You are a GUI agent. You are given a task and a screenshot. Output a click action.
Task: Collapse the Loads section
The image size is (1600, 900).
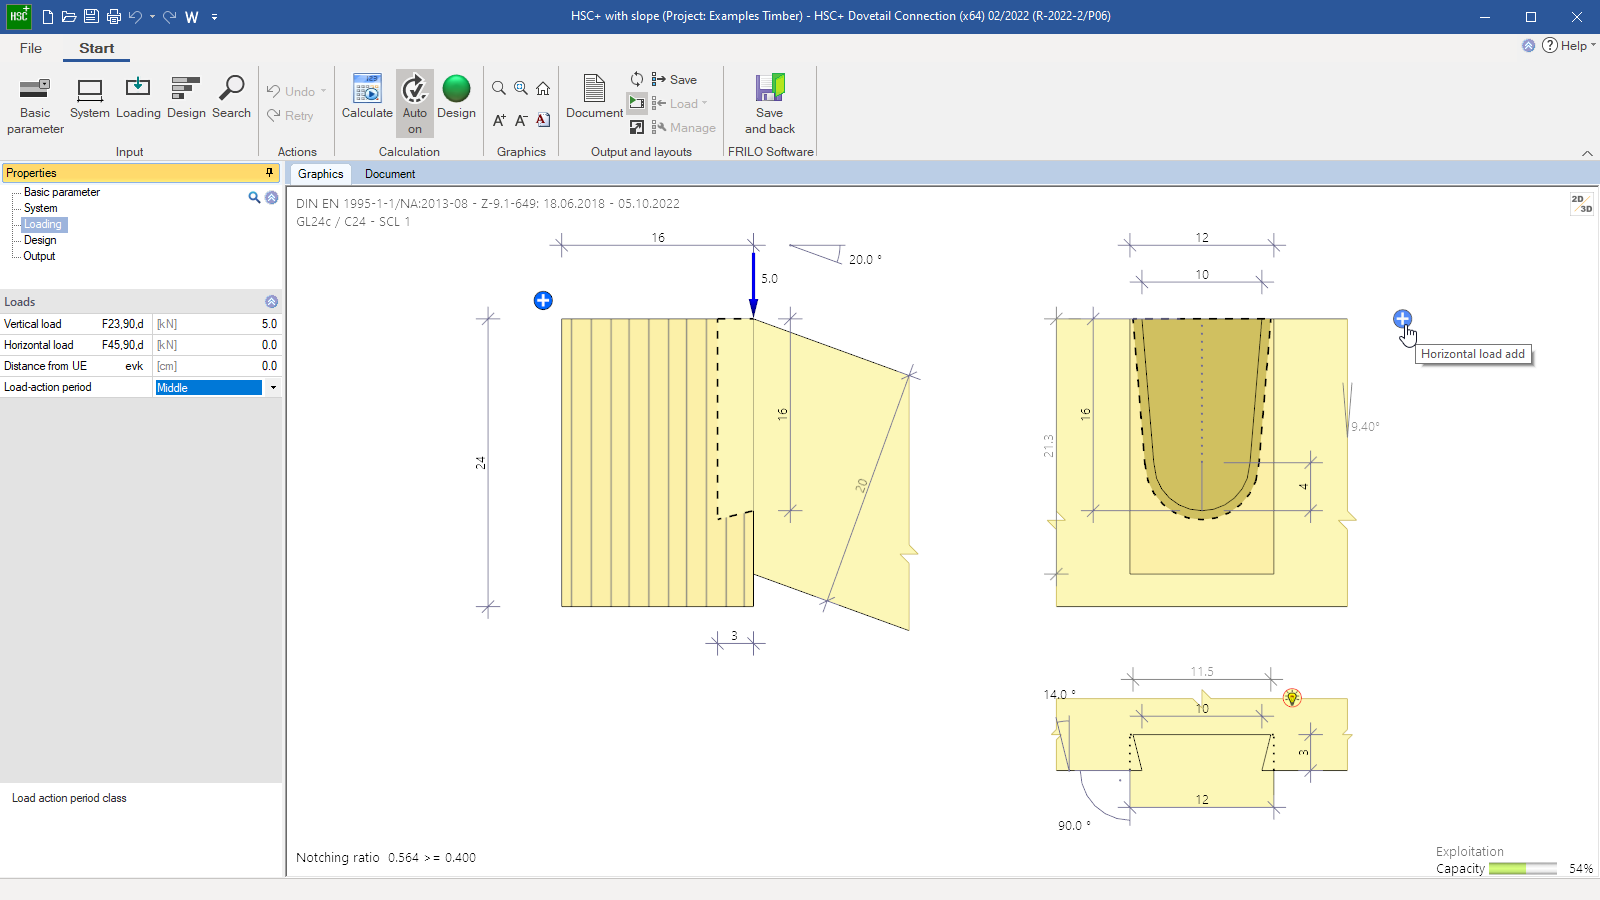tap(271, 302)
